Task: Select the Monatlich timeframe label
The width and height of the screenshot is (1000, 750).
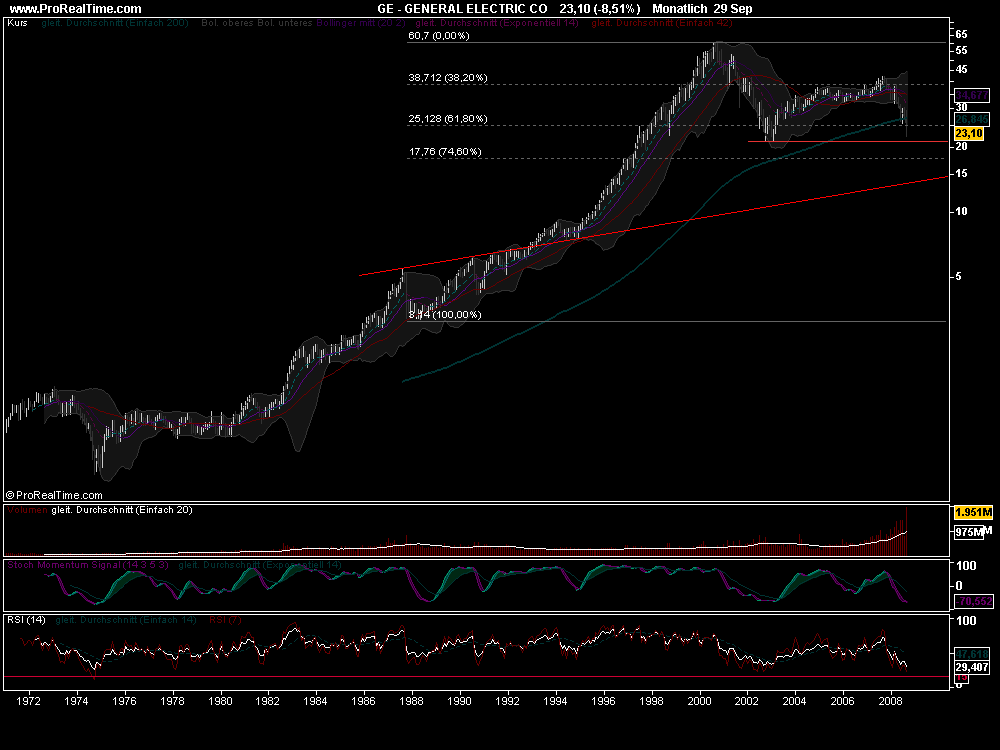Action: (x=679, y=8)
